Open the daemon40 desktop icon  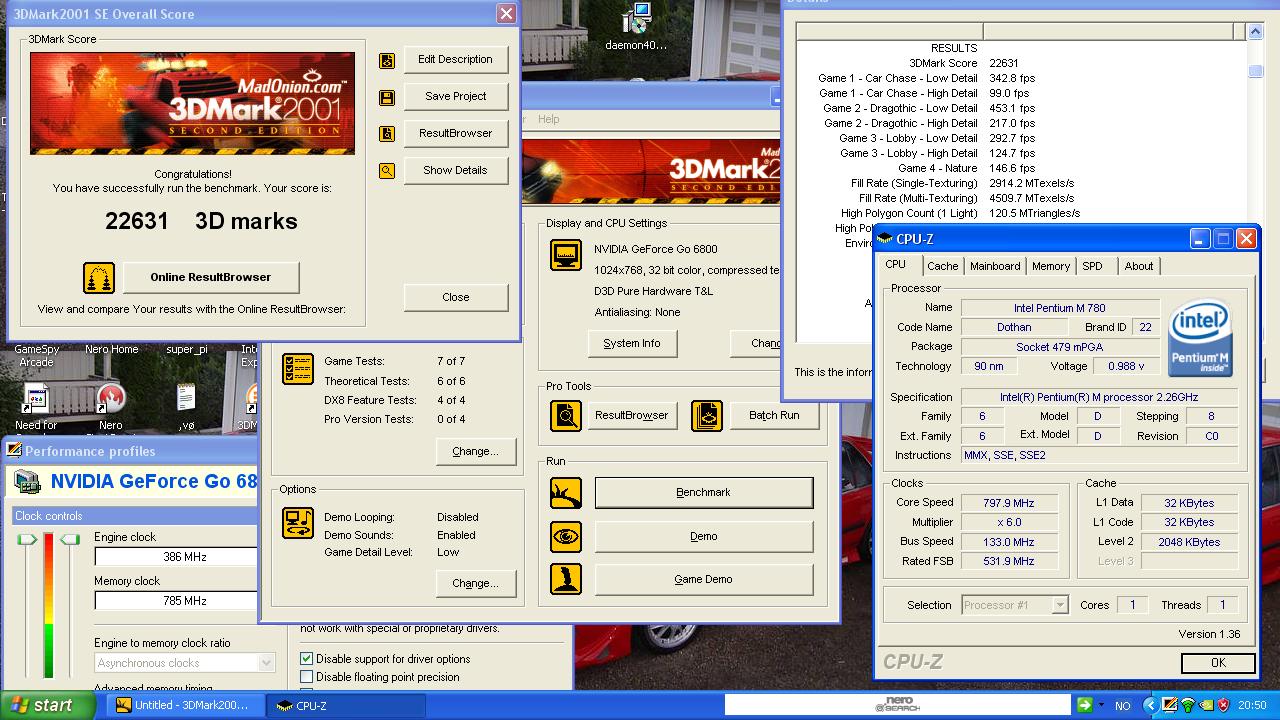[636, 19]
